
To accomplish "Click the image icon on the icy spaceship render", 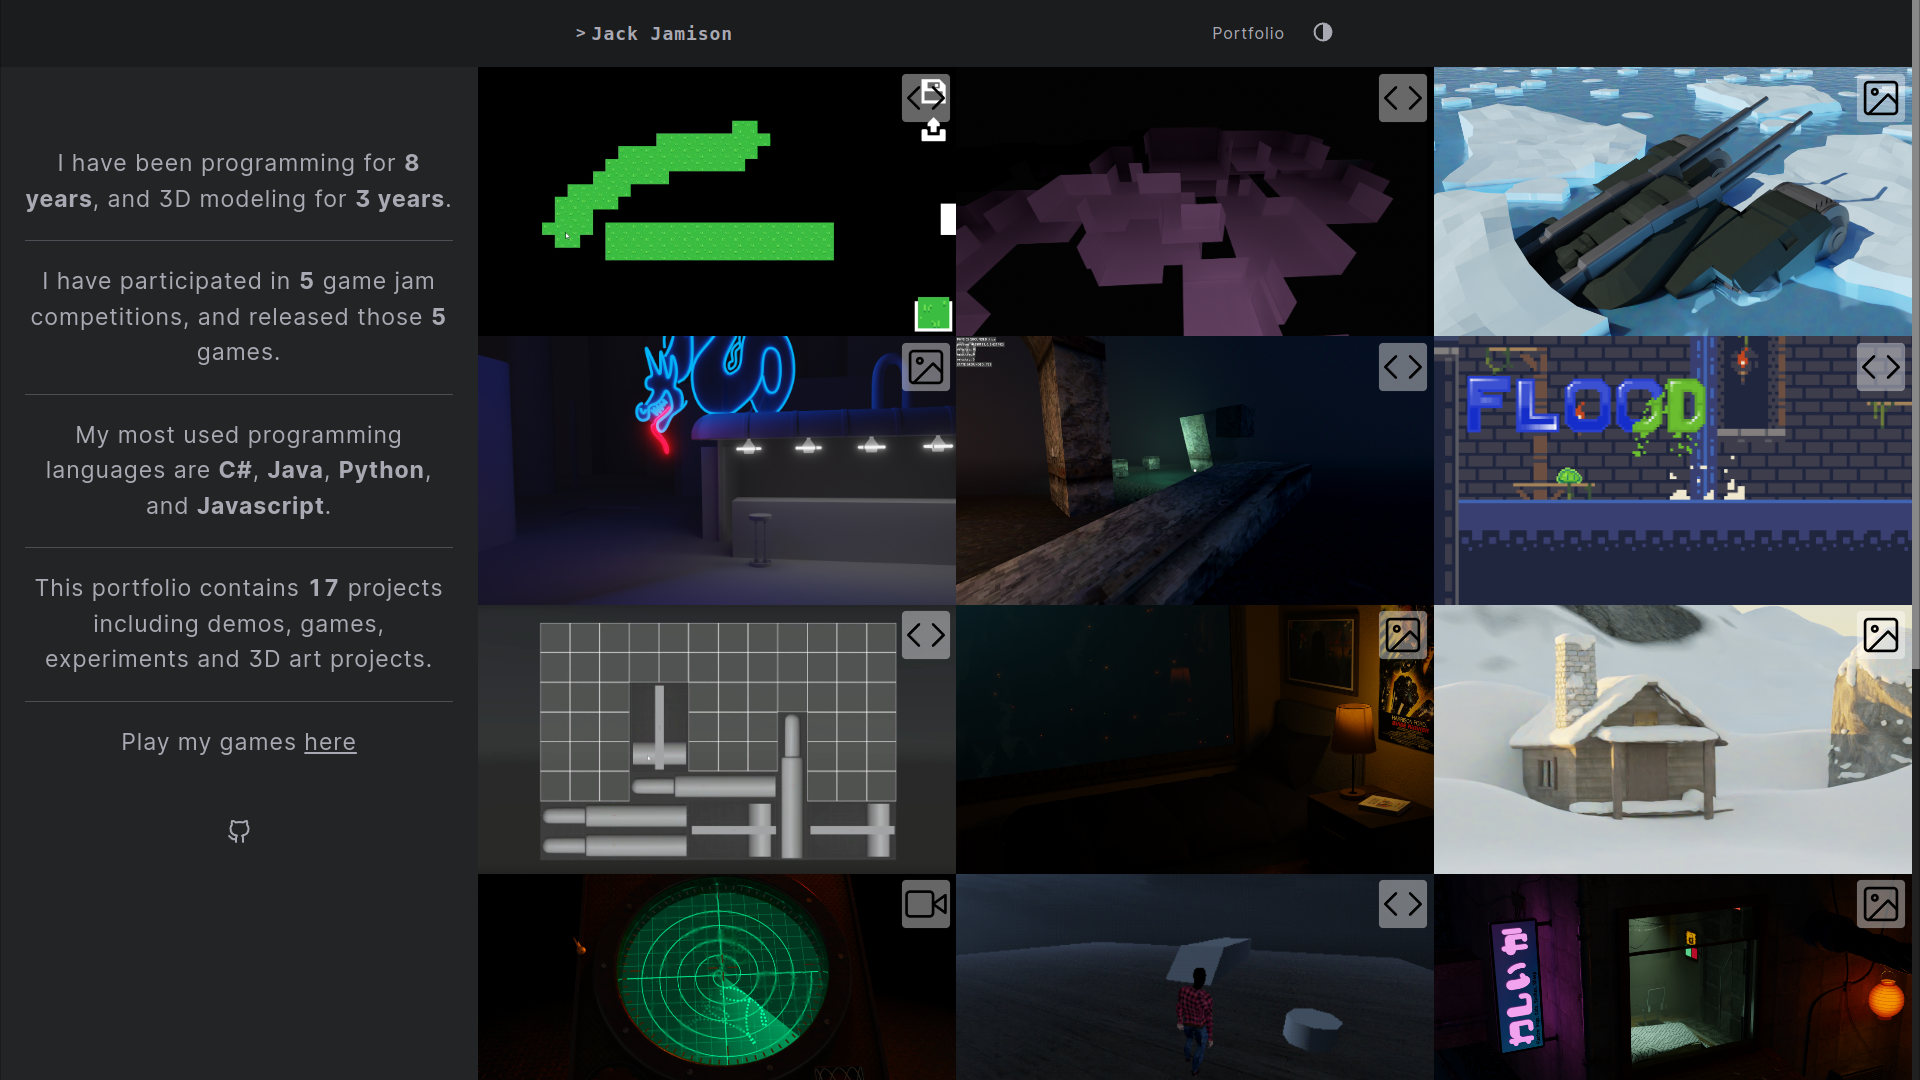I will tap(1880, 98).
